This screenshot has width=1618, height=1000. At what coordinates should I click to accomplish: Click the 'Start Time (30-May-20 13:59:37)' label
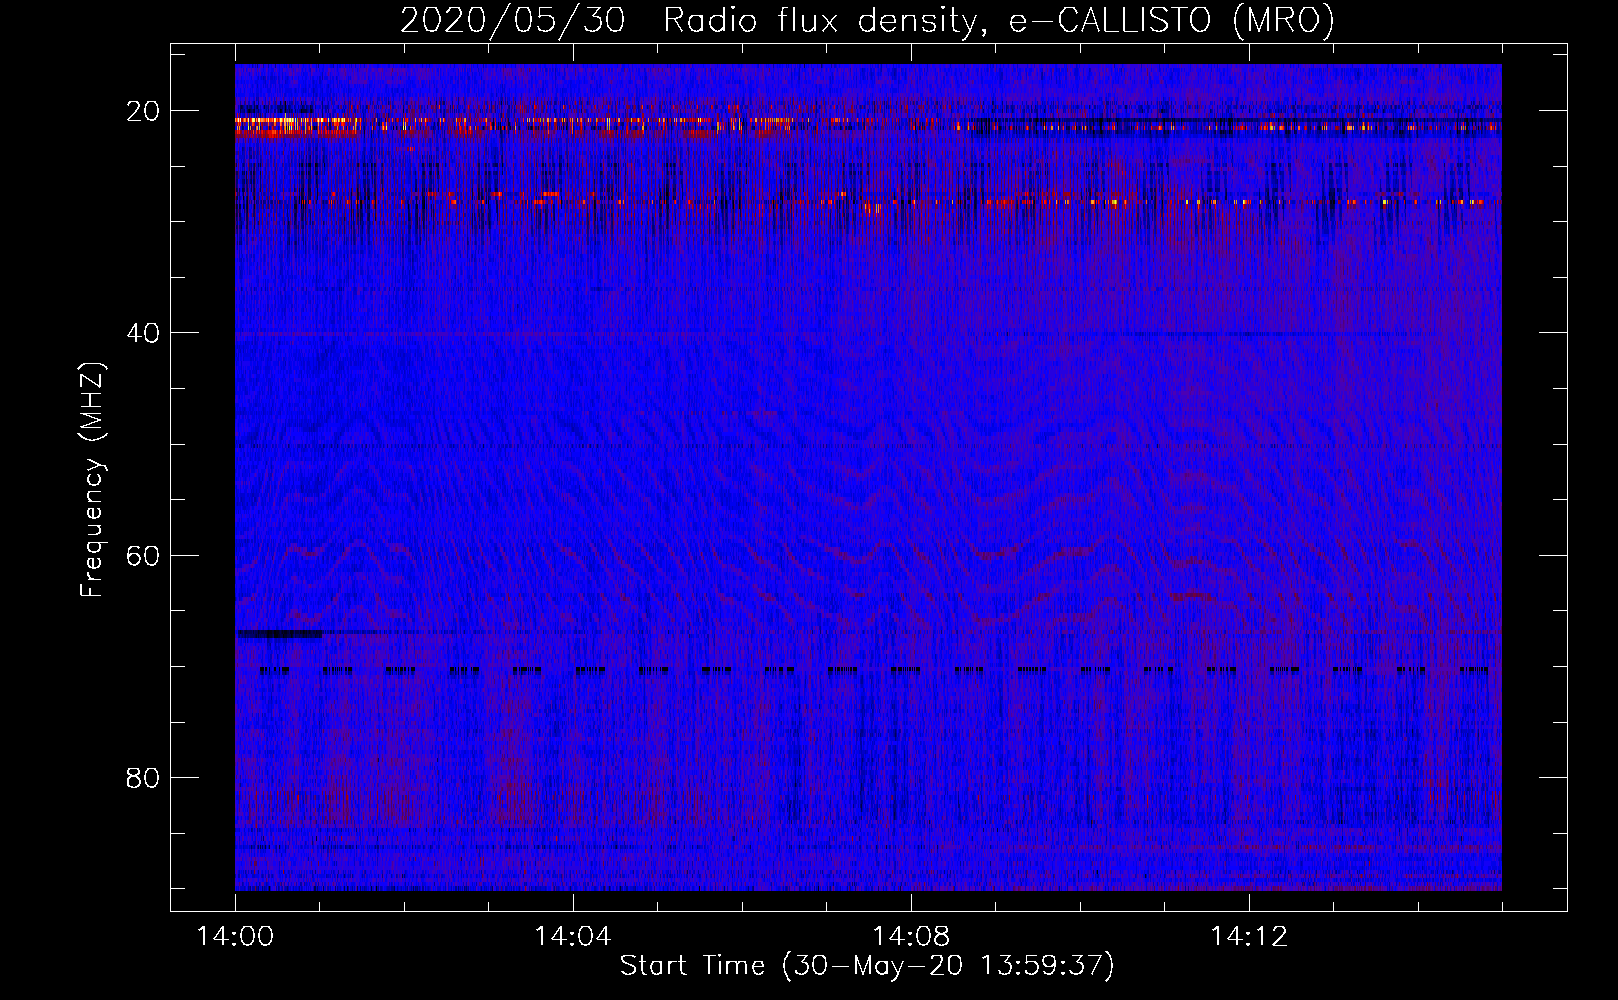tap(867, 966)
